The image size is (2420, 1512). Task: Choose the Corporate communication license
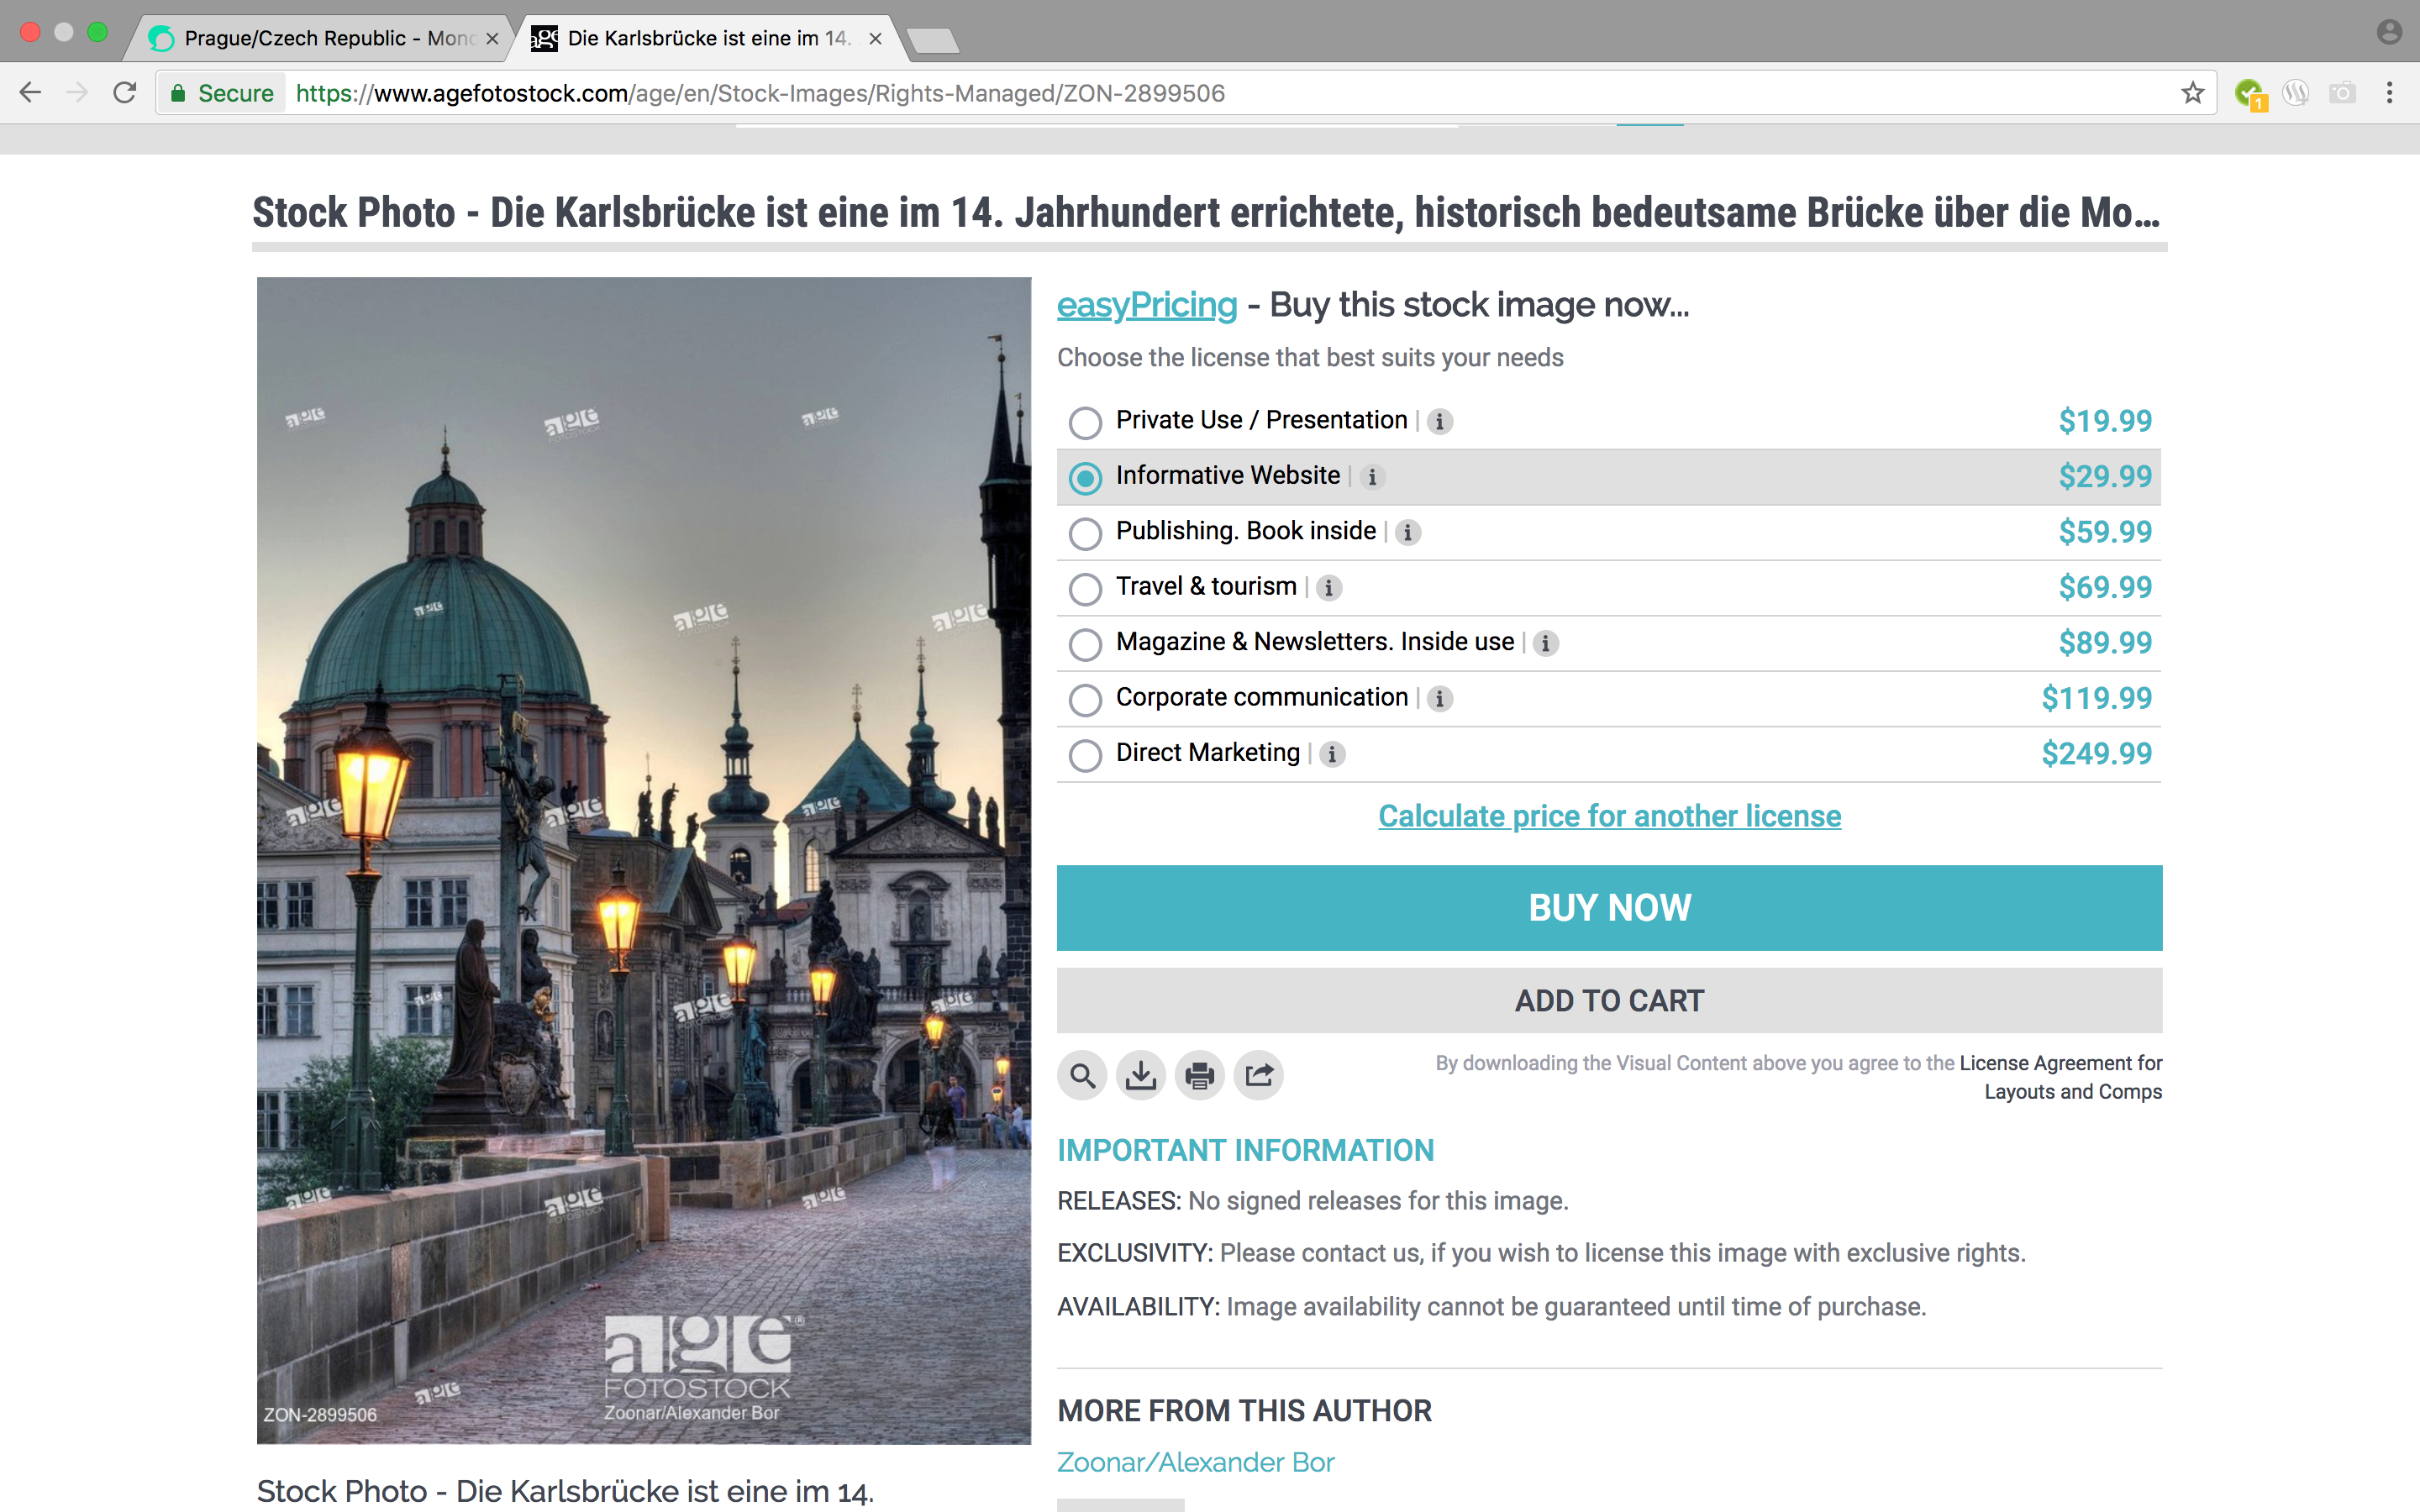pos(1085,699)
